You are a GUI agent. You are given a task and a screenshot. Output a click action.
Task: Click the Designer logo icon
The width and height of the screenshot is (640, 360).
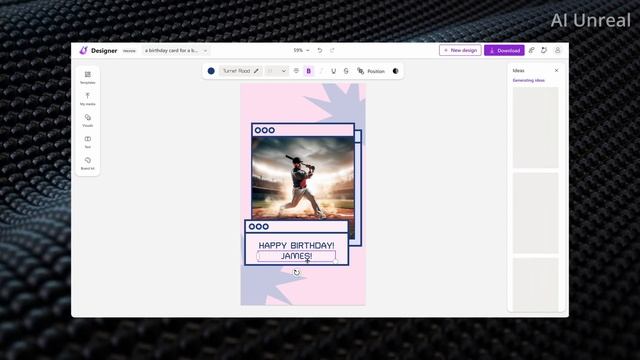(84, 50)
